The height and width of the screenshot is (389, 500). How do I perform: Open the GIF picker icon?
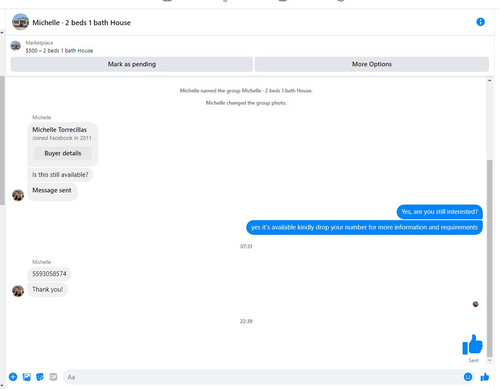click(53, 377)
